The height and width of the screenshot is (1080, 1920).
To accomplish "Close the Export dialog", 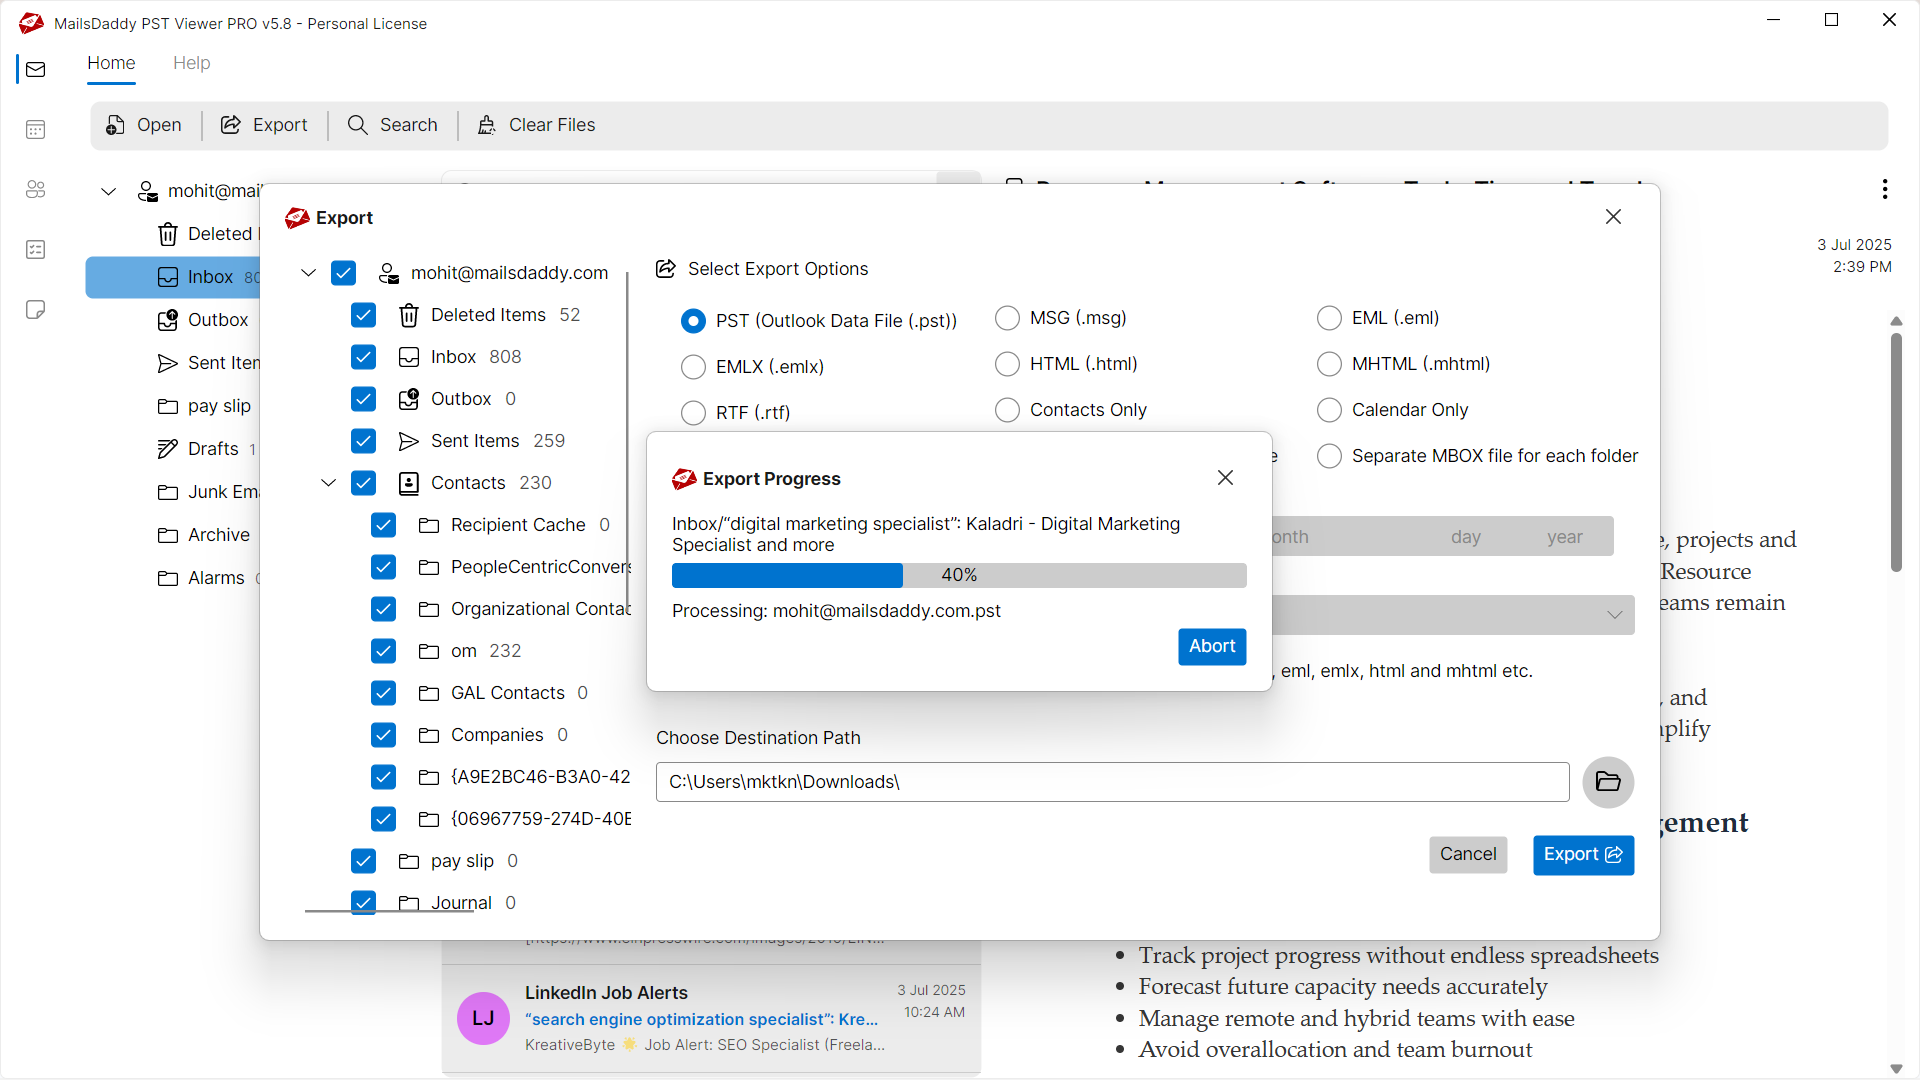I will coord(1613,217).
